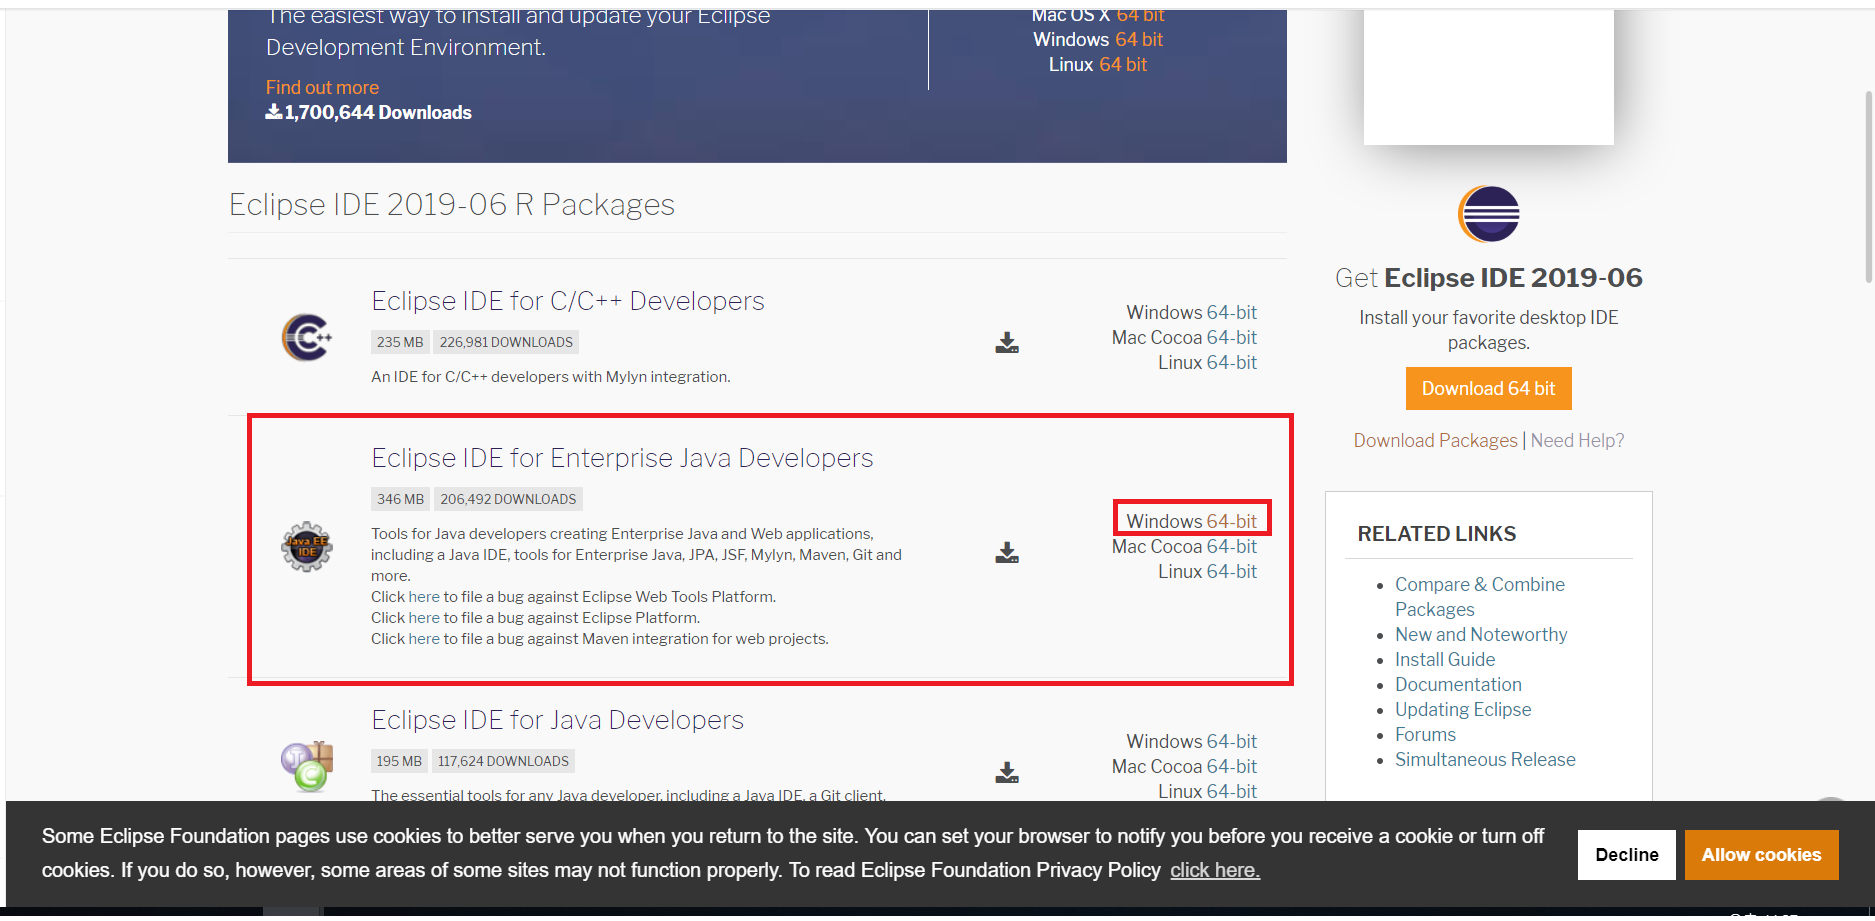The image size is (1875, 921).
Task: Open the Documentation related link
Action: coord(1458,684)
